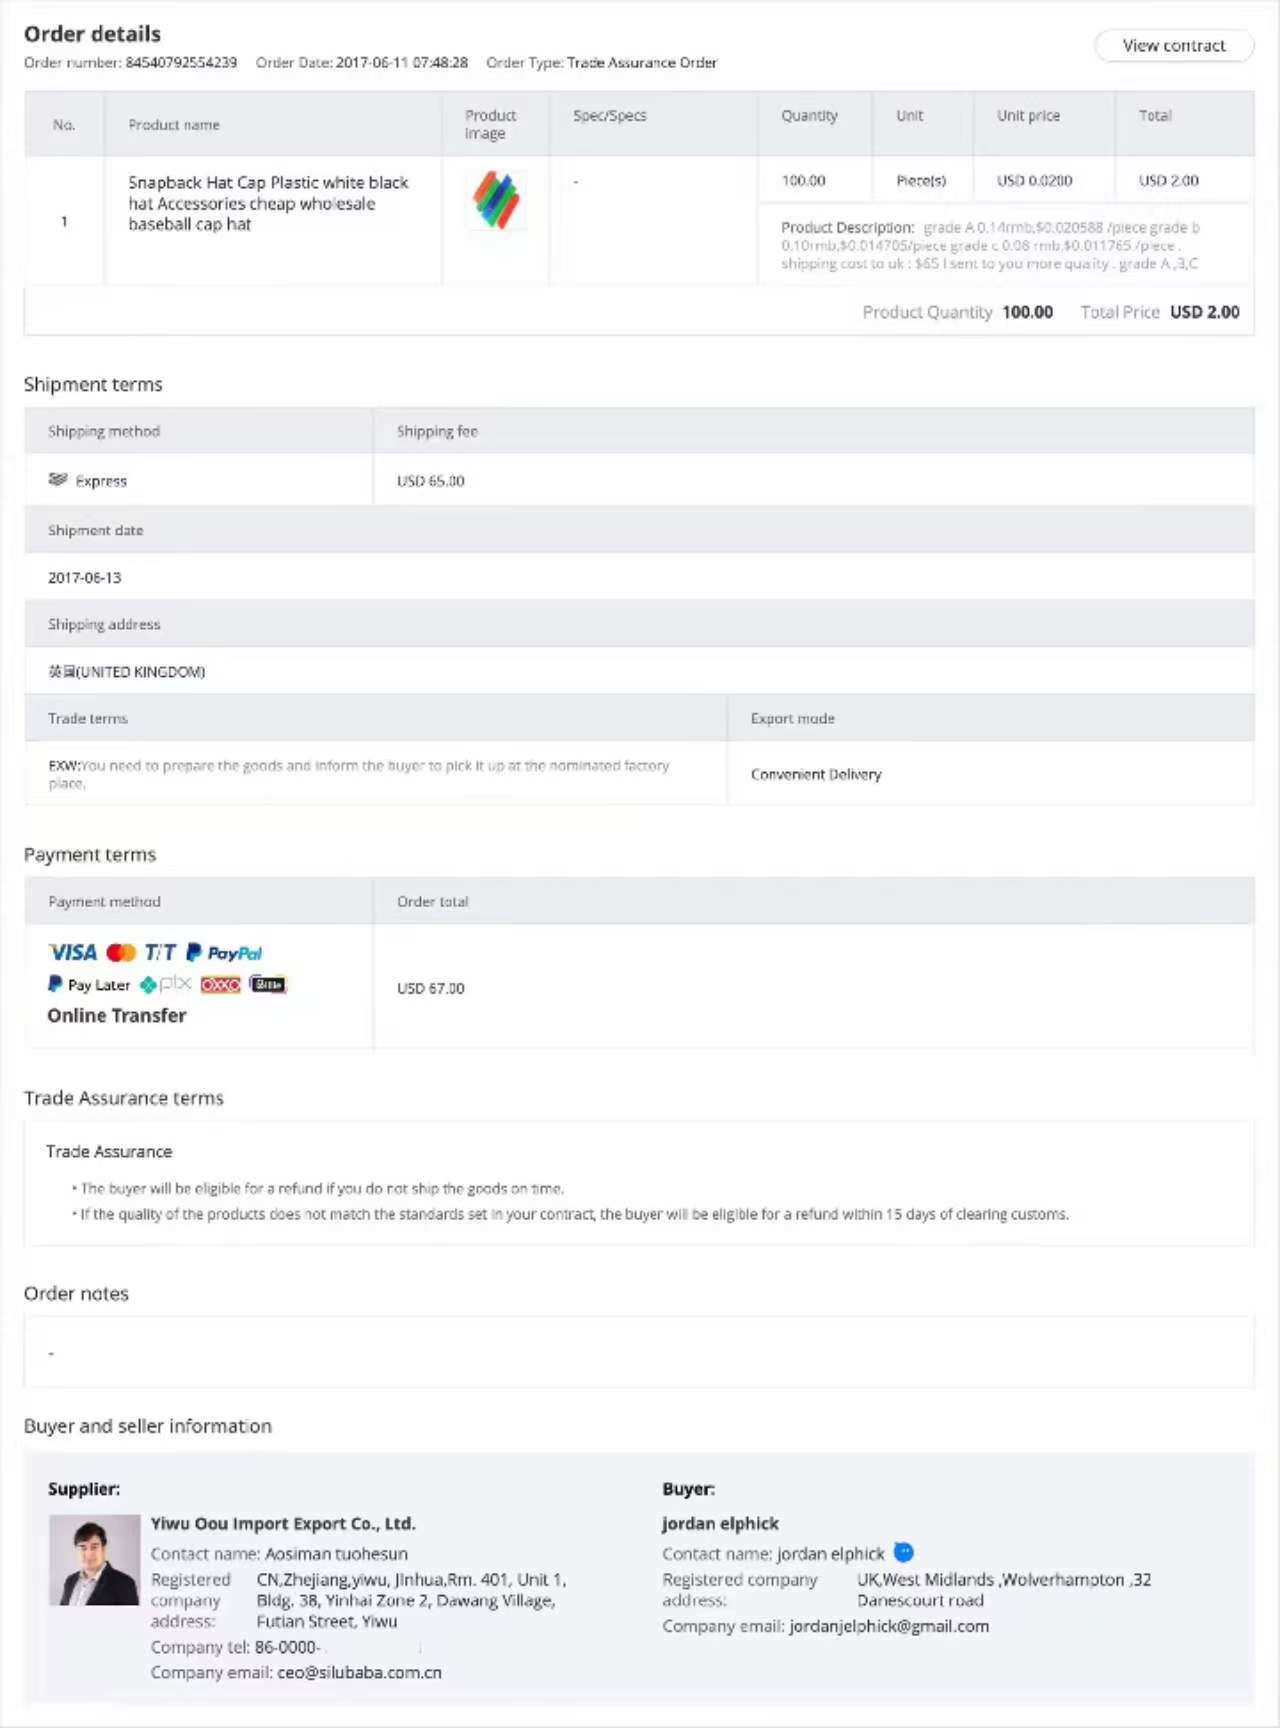Open the Snapback Hat Cap product image
This screenshot has width=1280, height=1728.
[496, 200]
